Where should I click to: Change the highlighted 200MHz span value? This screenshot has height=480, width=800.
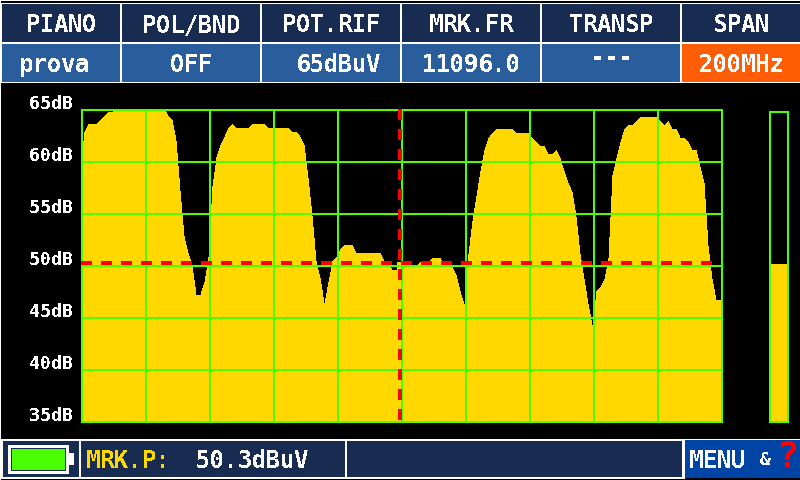coord(741,63)
